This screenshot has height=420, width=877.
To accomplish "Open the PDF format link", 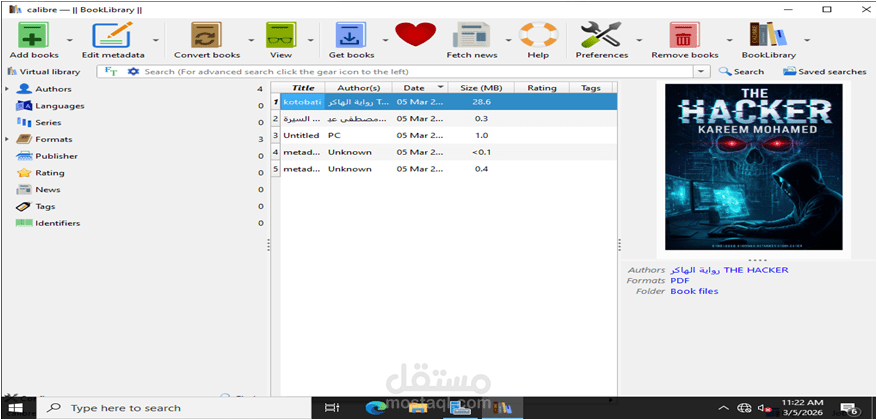I will 680,280.
